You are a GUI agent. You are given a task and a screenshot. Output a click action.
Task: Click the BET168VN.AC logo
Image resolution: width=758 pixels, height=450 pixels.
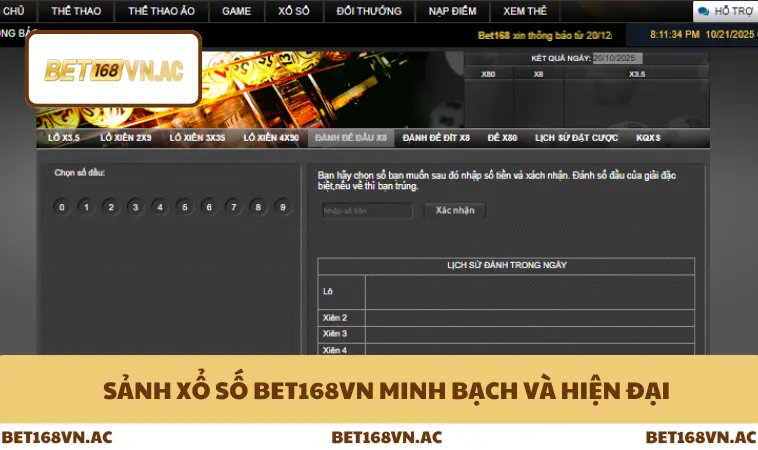point(113,70)
